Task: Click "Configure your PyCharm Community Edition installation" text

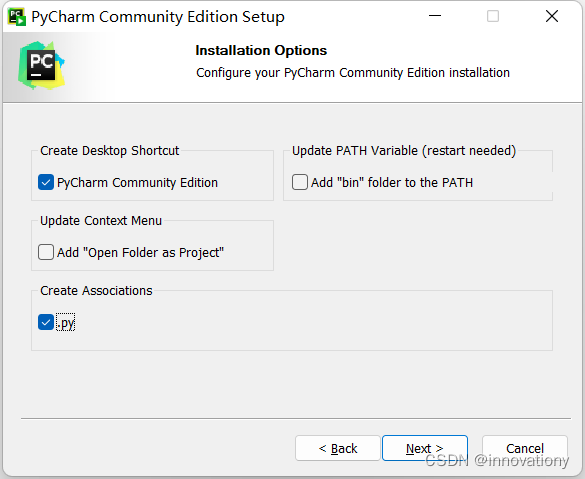Action: pos(353,73)
